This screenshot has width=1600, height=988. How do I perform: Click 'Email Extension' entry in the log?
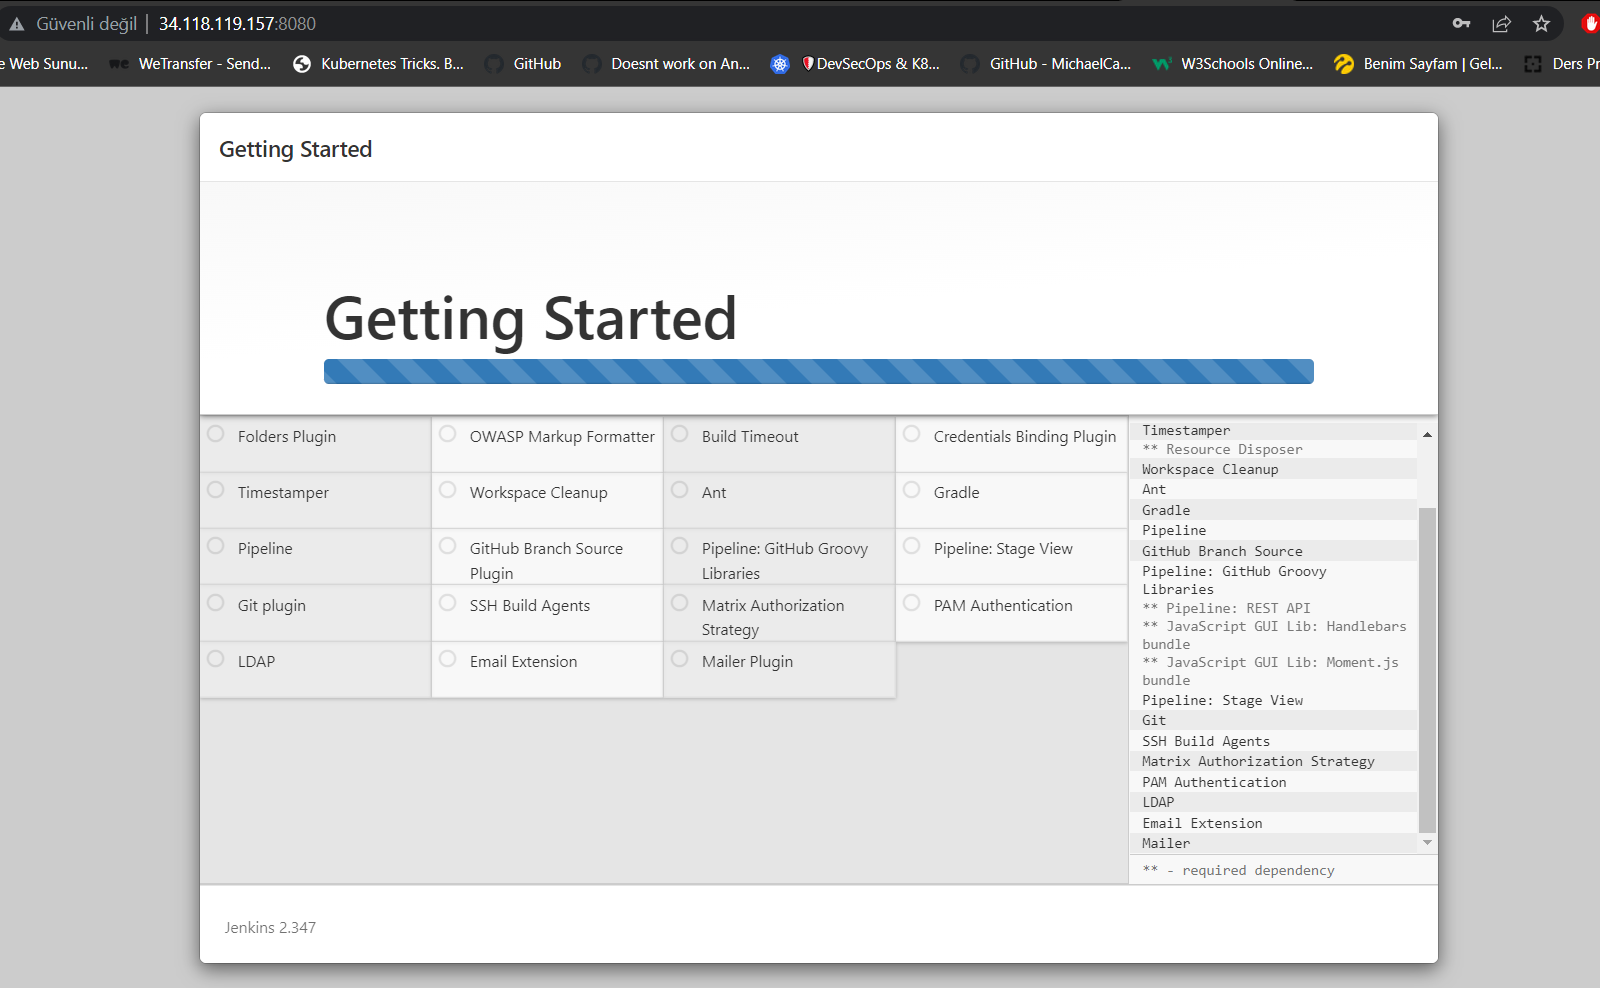coord(1202,824)
